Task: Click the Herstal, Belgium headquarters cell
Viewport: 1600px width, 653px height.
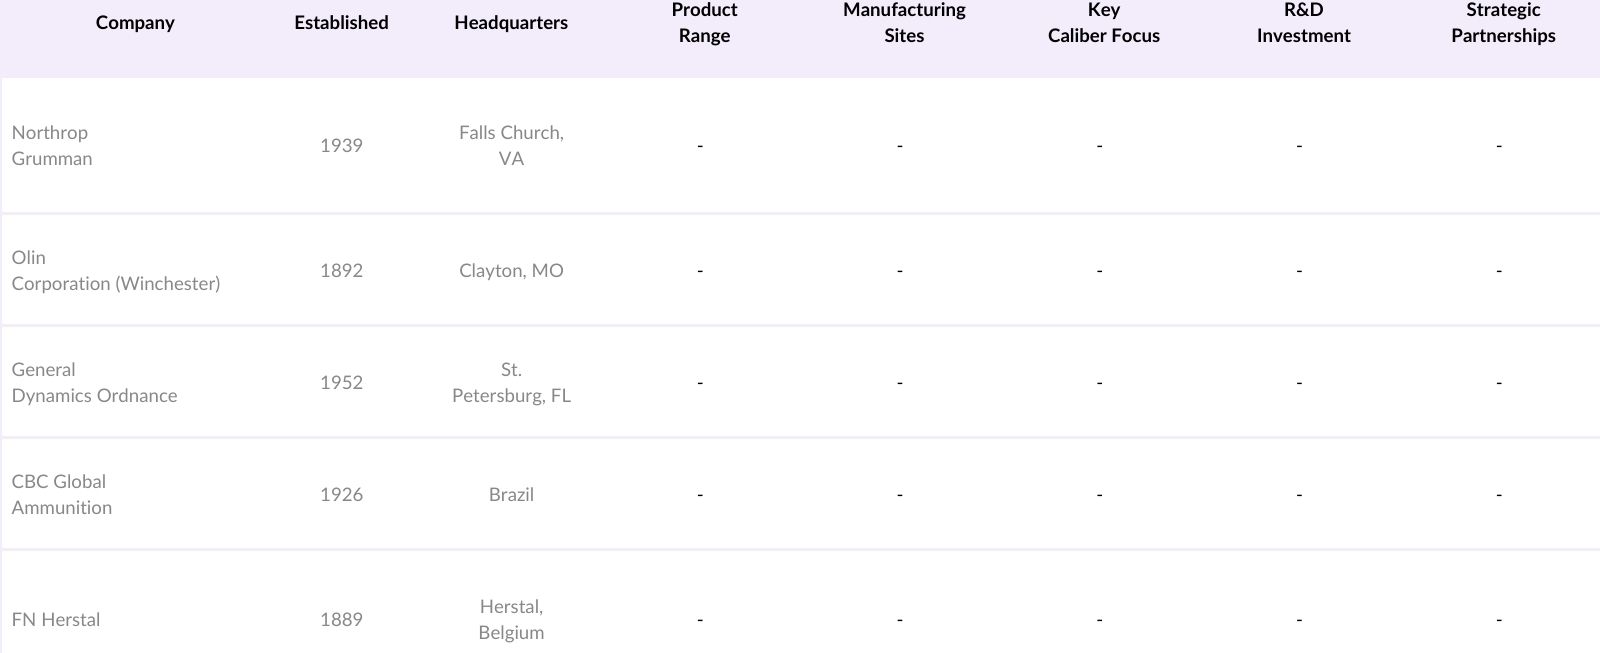Action: tap(511, 620)
